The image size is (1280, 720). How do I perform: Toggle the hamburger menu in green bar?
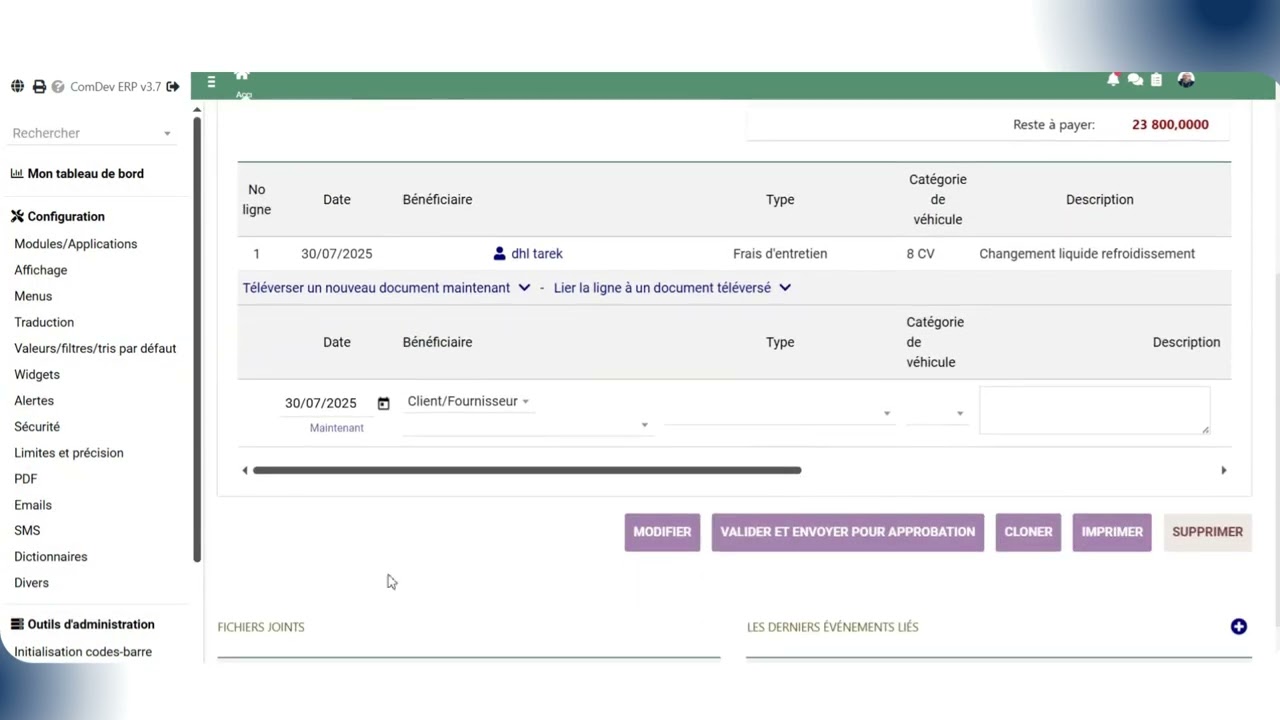point(211,82)
